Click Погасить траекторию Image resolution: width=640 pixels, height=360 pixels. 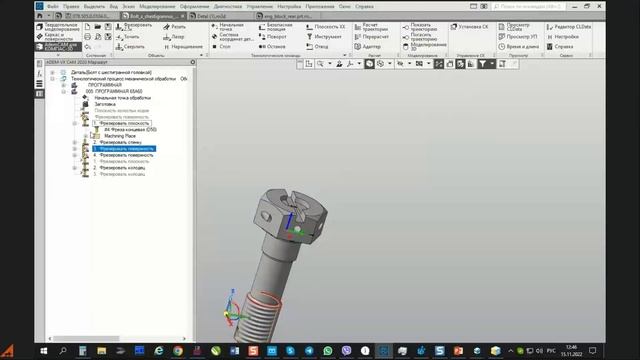click(x=420, y=37)
